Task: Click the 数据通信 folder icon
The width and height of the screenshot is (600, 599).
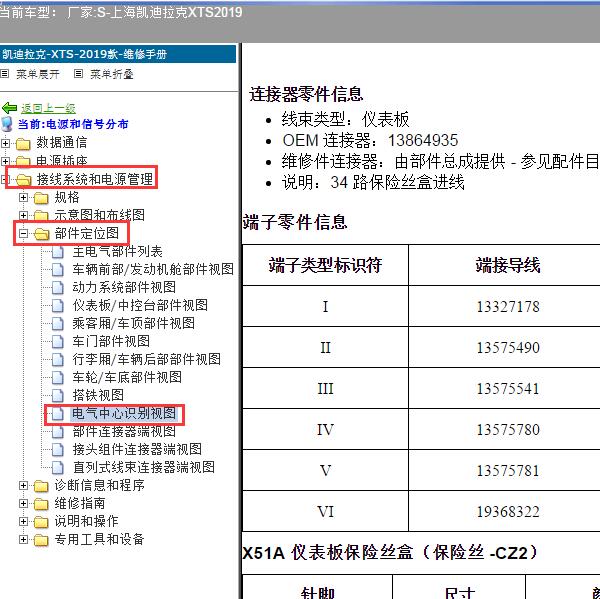Action: pyautogui.click(x=23, y=144)
